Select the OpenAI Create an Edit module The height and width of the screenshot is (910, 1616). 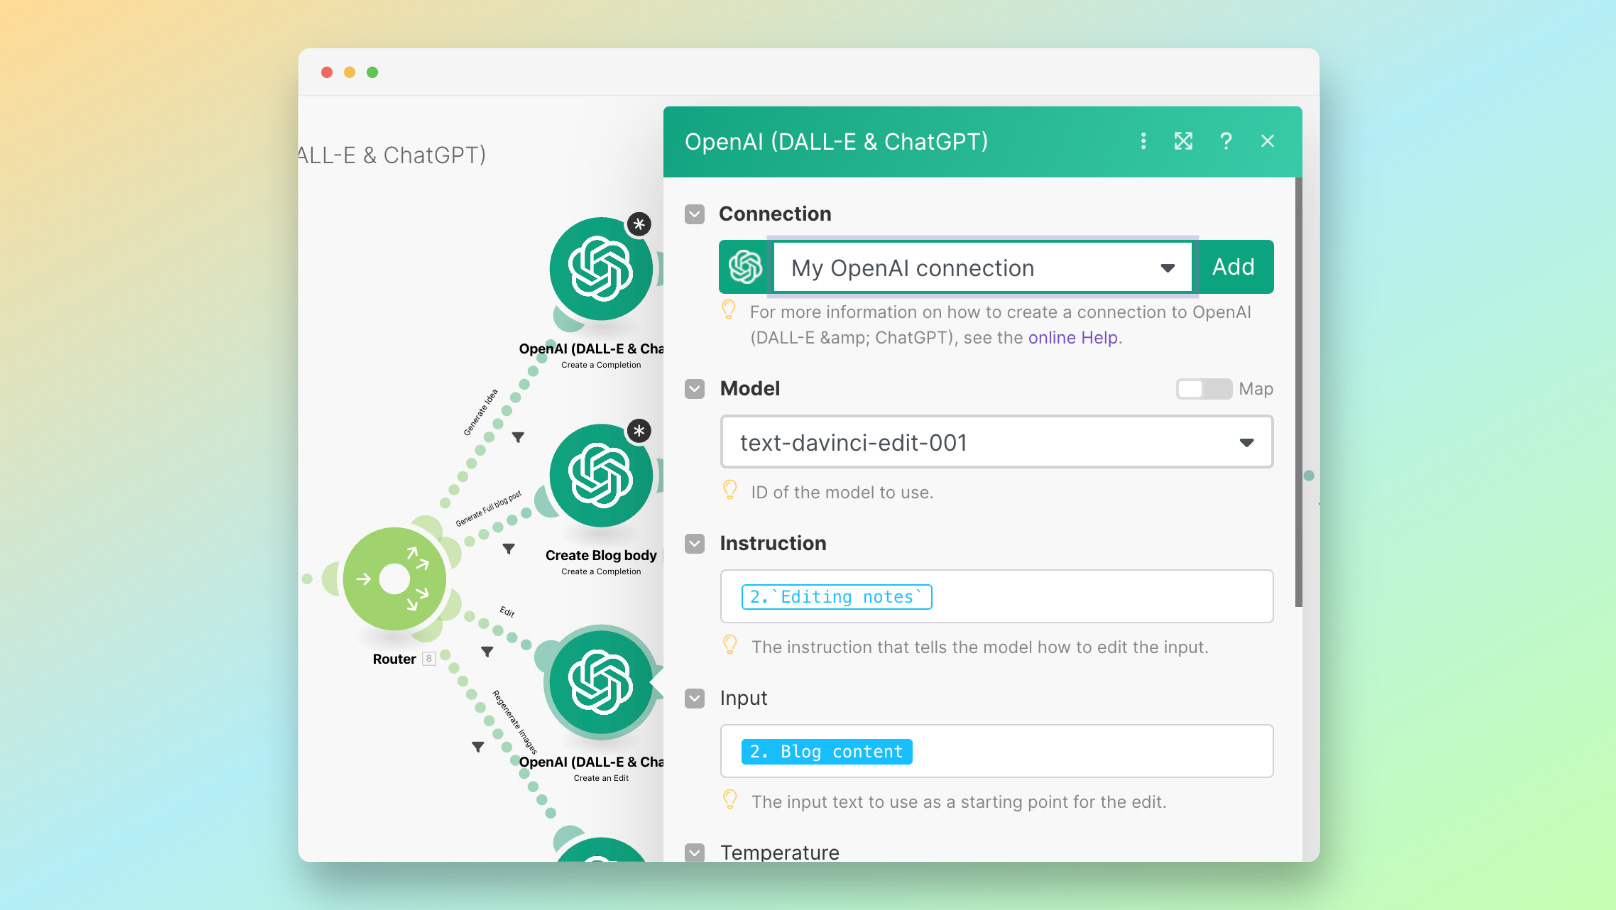600,683
